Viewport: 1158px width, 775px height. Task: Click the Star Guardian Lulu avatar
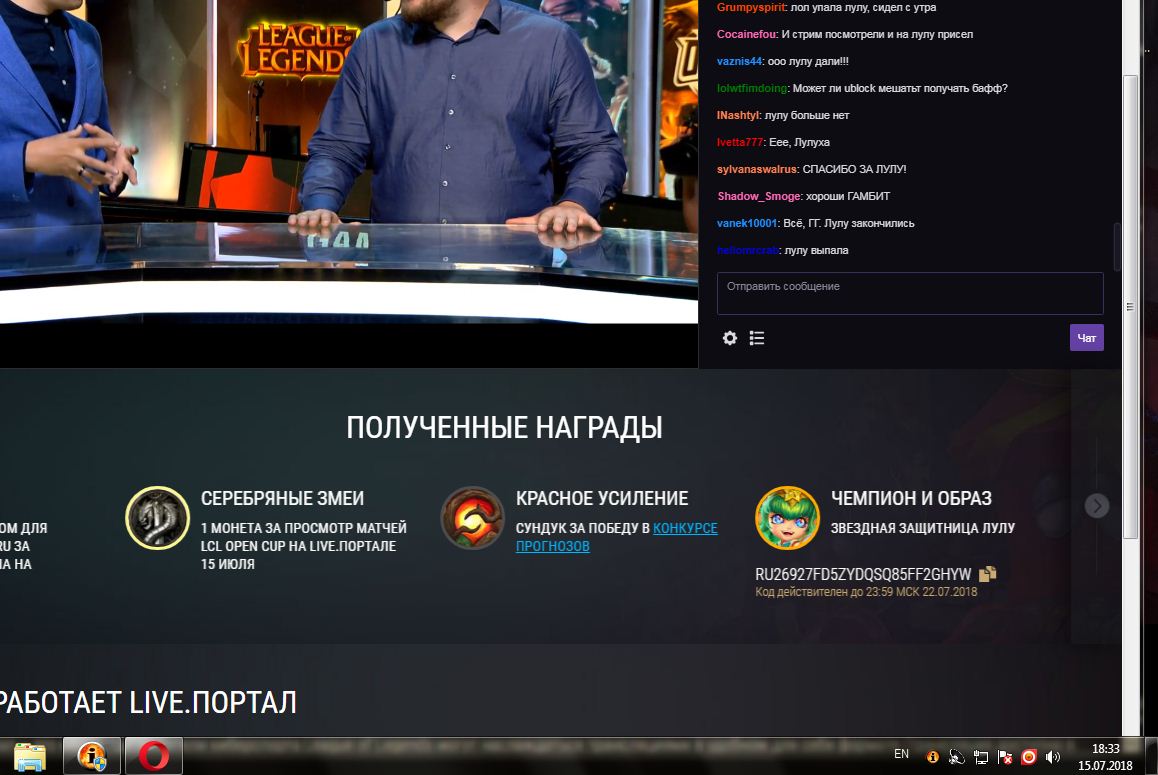[787, 518]
